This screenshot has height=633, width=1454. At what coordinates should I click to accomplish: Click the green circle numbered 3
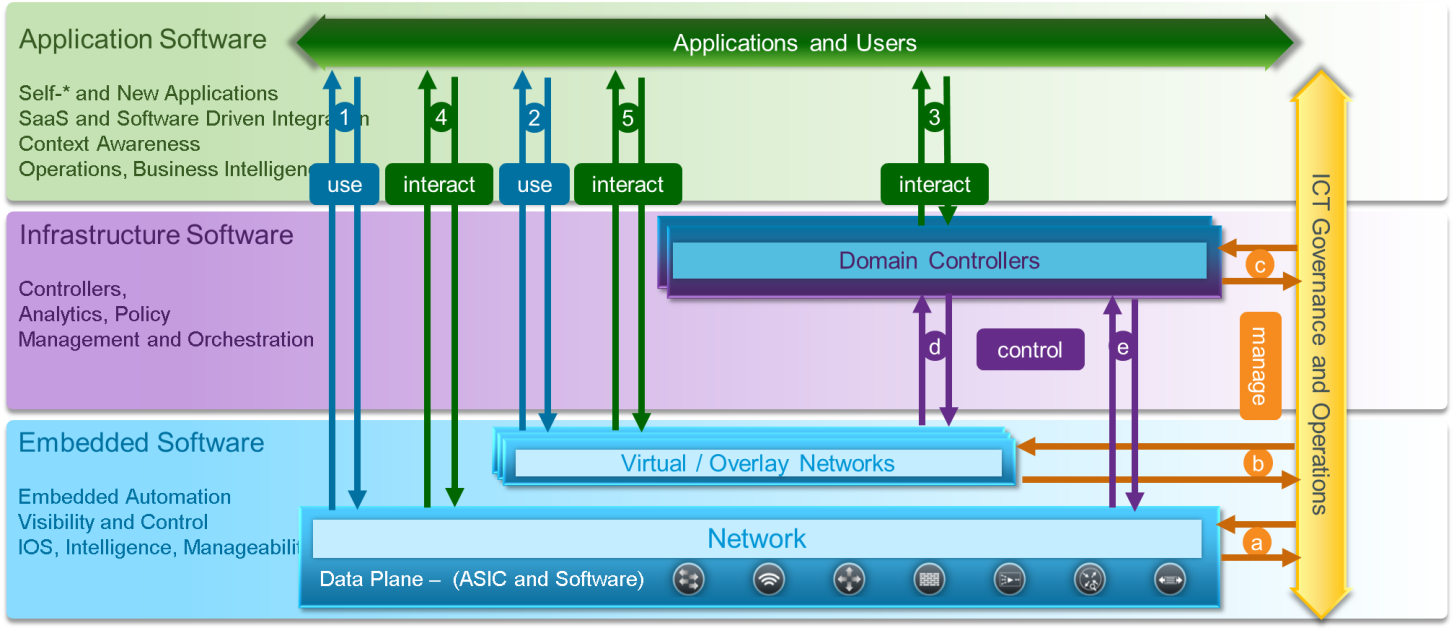(934, 118)
